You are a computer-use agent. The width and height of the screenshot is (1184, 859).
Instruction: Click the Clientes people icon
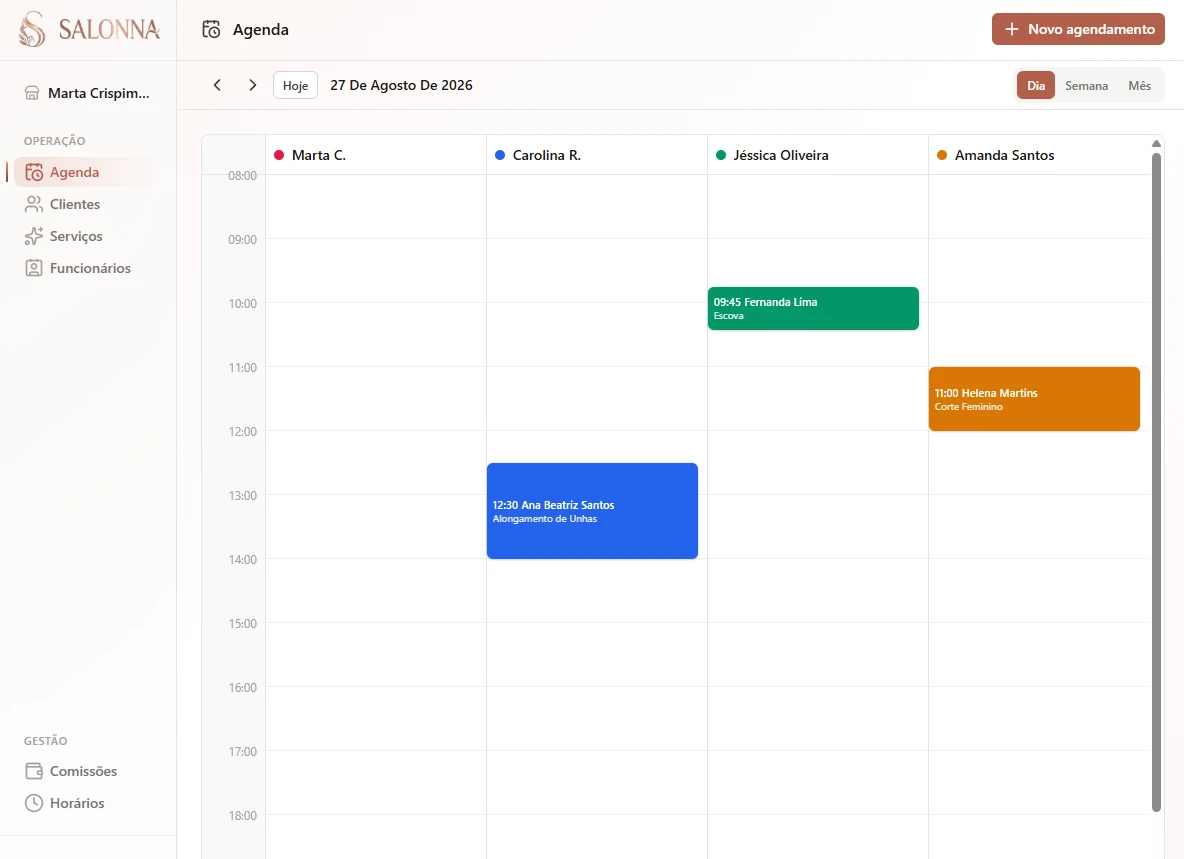(x=34, y=204)
